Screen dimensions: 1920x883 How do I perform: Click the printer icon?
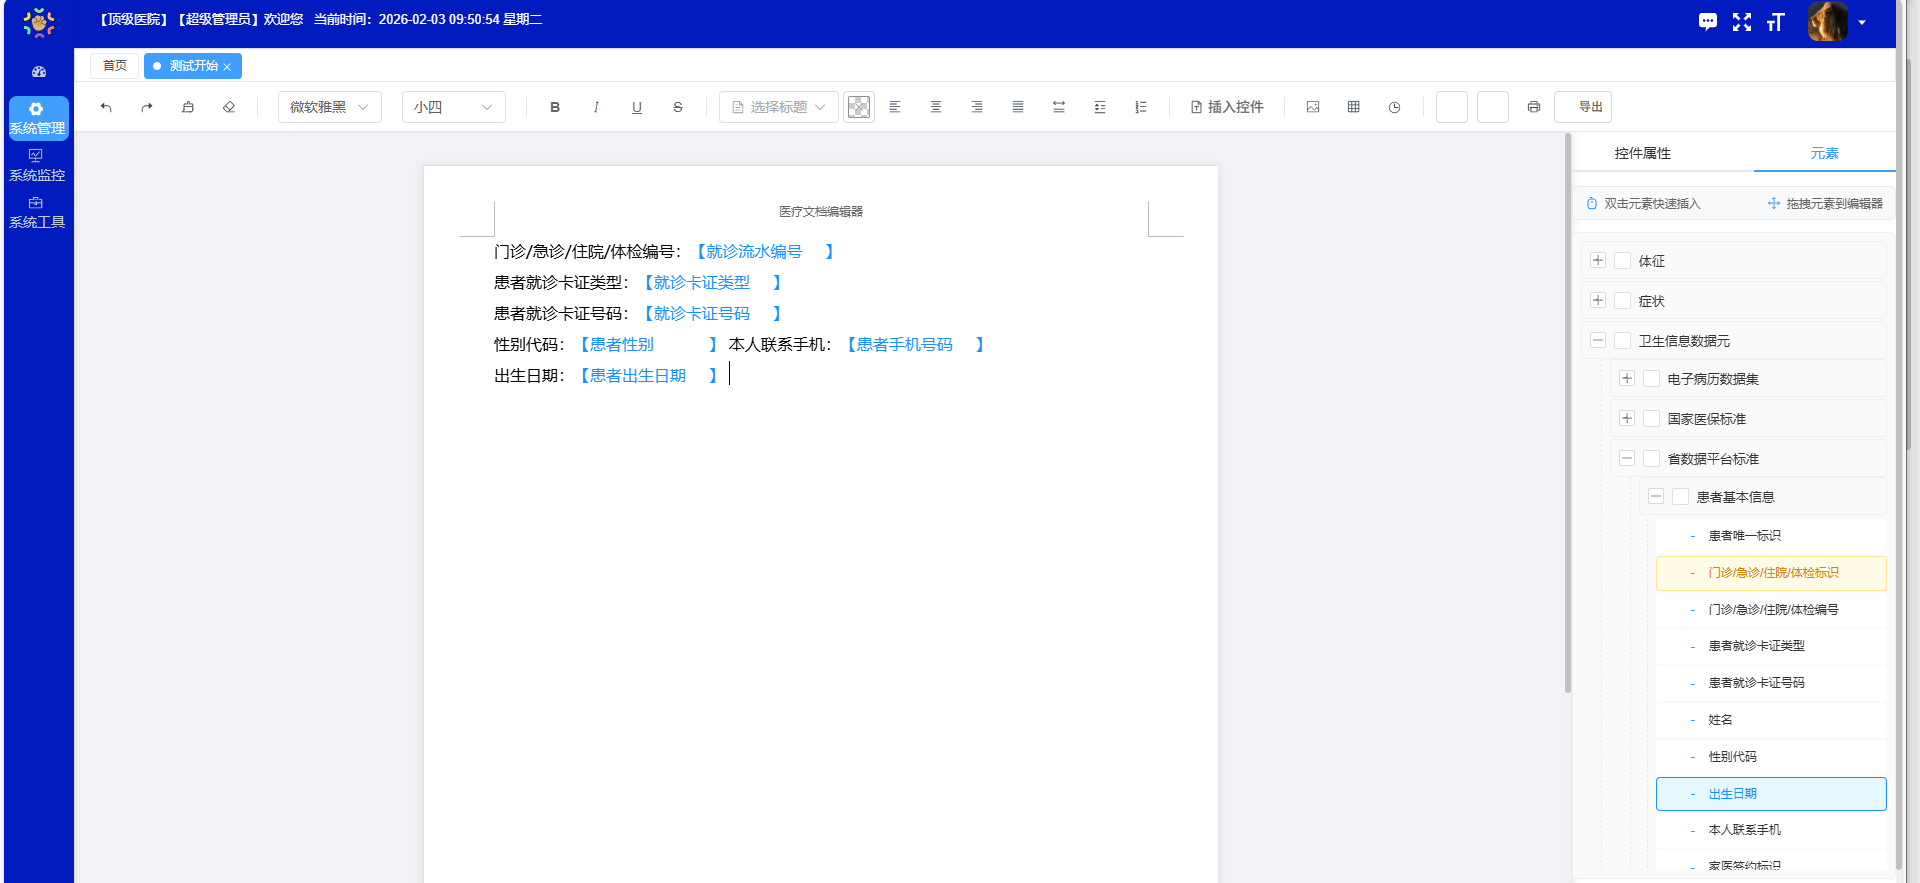[x=1534, y=107]
